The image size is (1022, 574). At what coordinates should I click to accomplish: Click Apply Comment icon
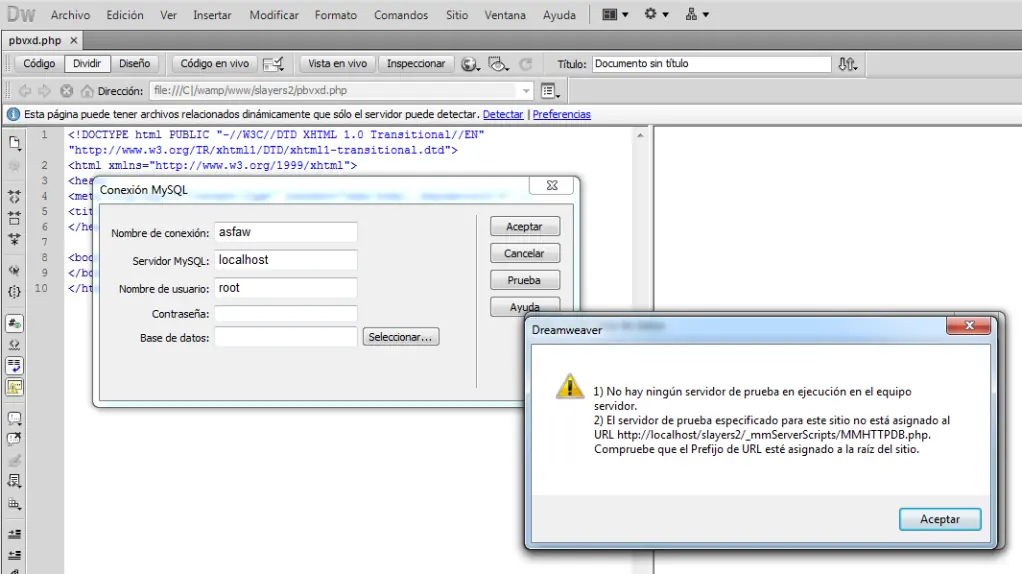click(14, 418)
